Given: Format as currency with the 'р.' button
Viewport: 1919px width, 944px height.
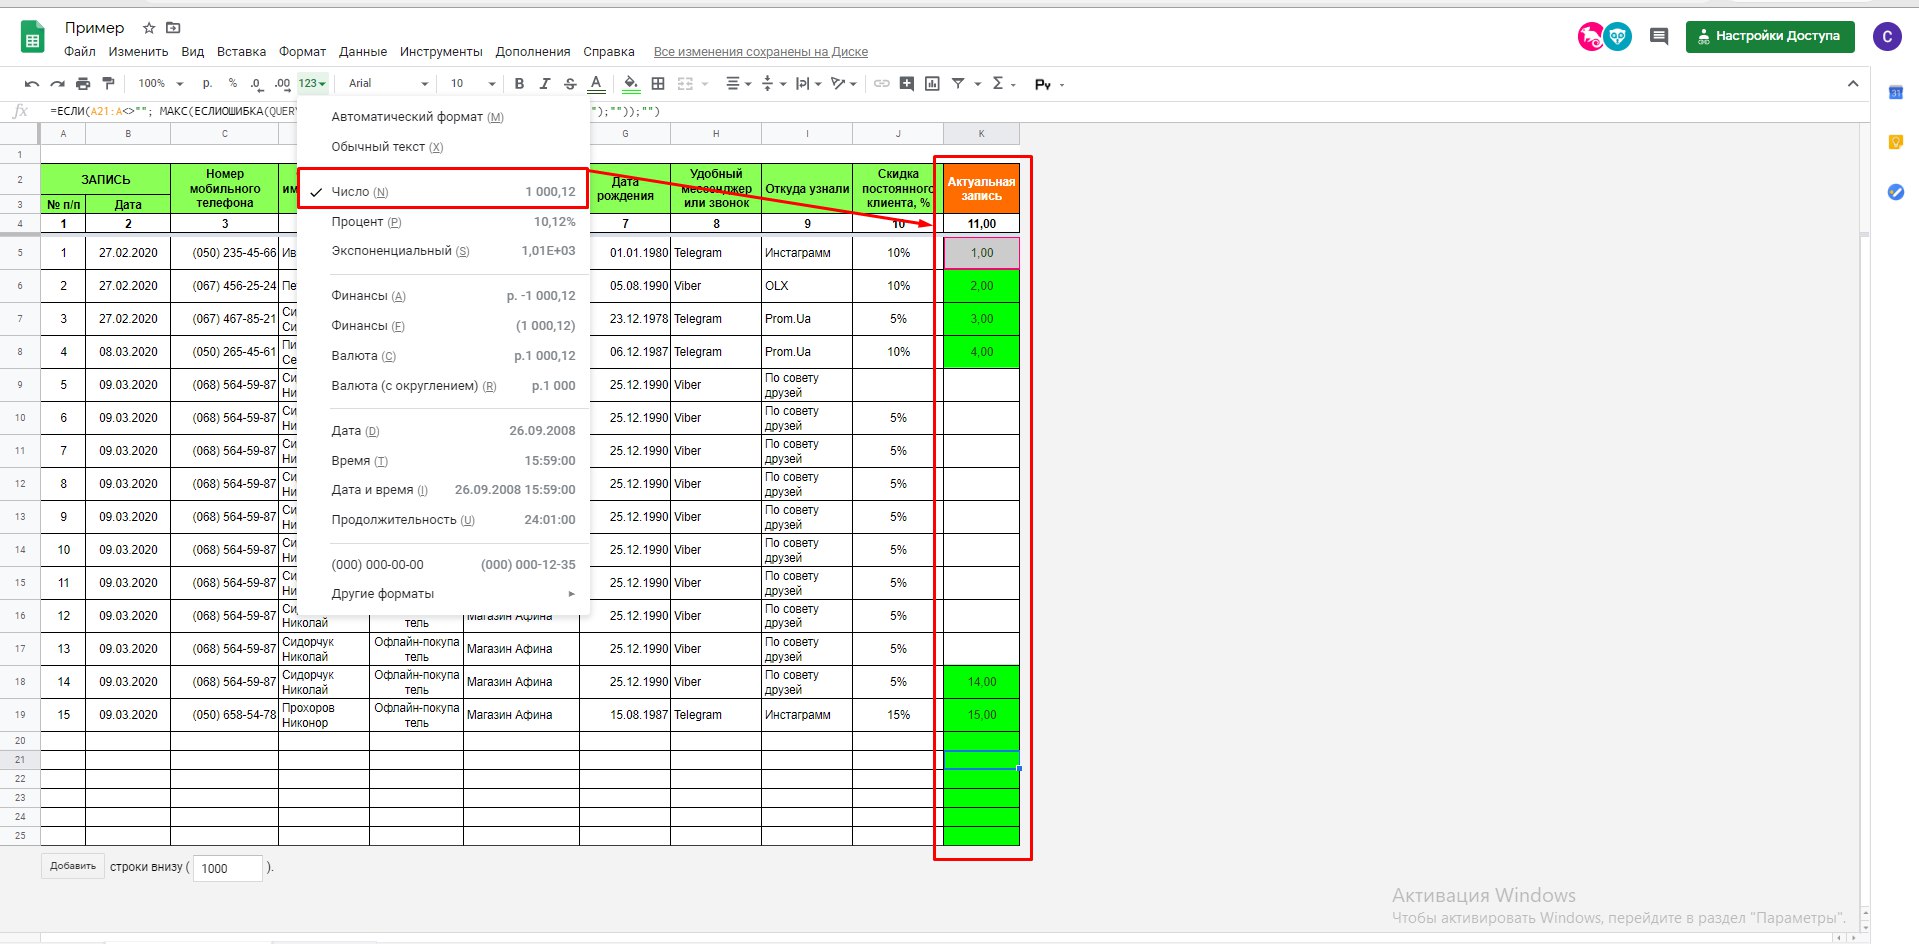Looking at the screenshot, I should click(x=207, y=84).
